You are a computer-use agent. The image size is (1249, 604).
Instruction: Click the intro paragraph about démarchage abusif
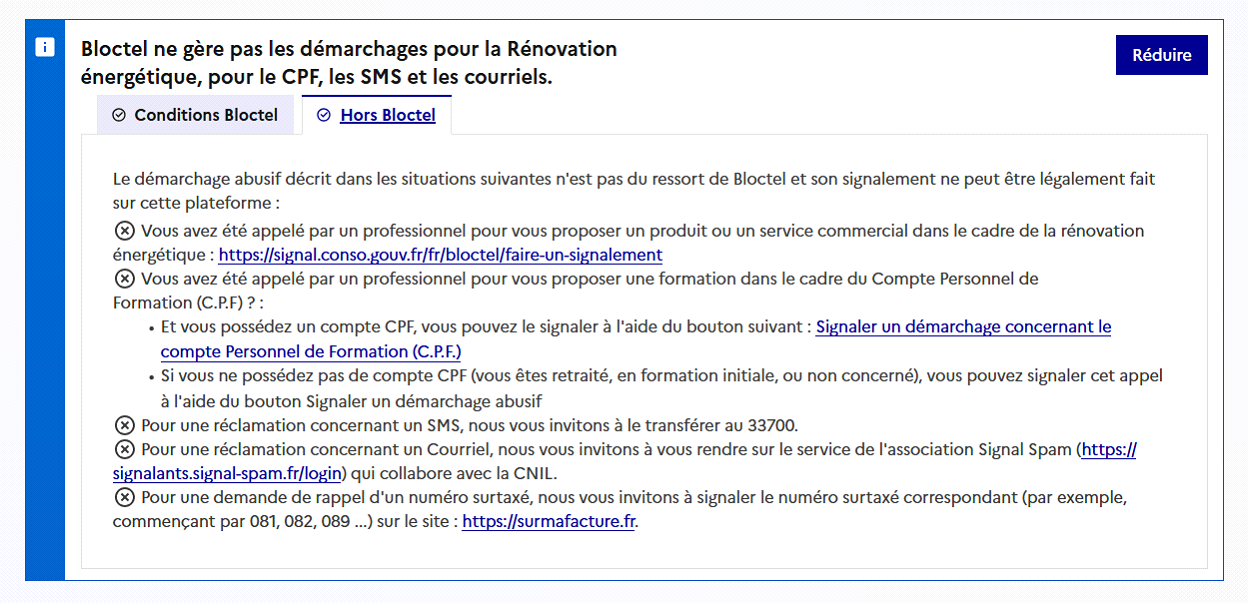tap(633, 180)
